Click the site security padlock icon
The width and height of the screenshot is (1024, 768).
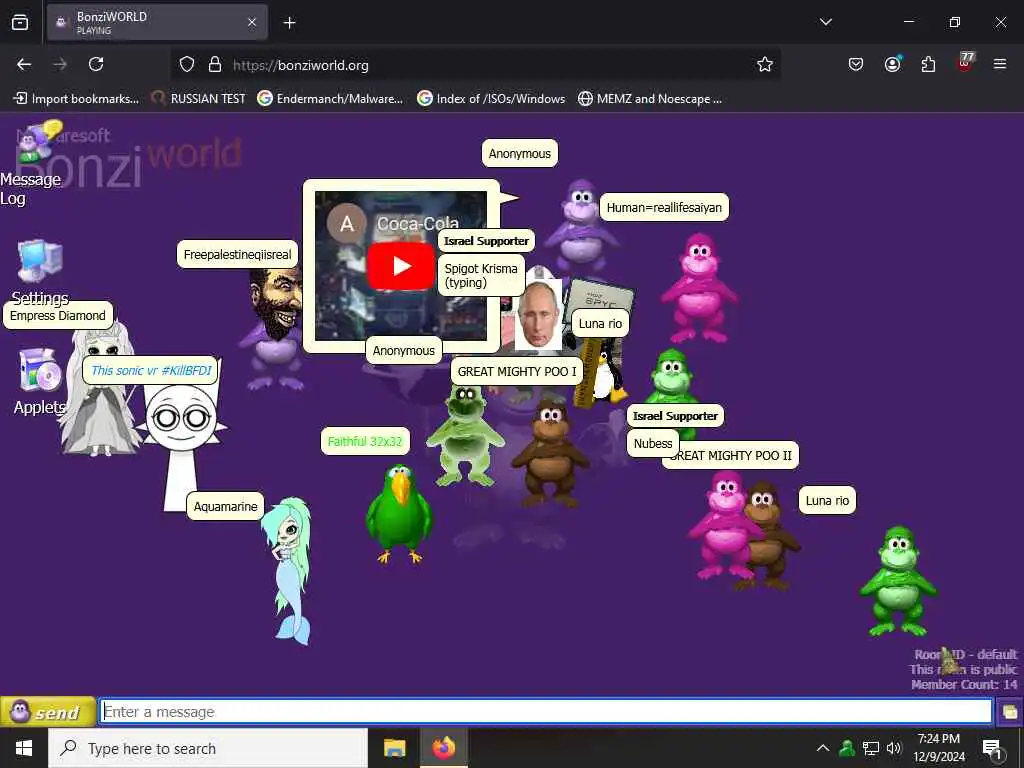215,65
